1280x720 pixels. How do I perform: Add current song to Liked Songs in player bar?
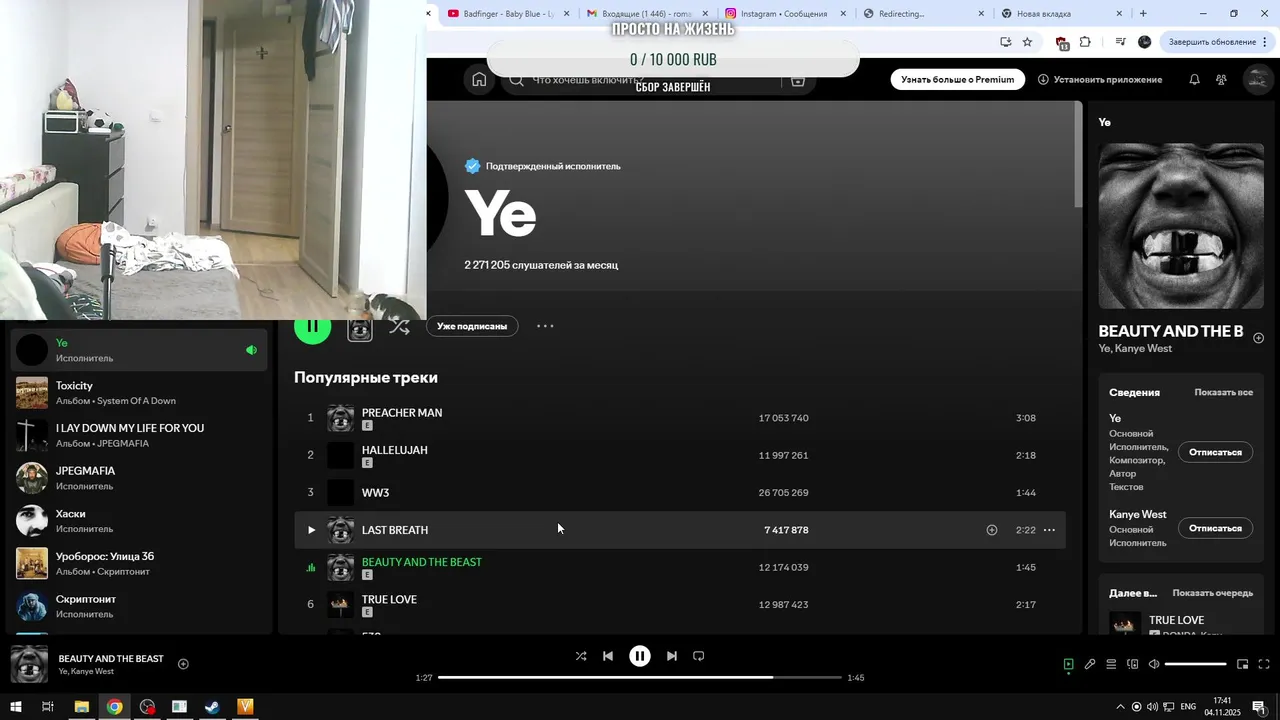point(183,664)
